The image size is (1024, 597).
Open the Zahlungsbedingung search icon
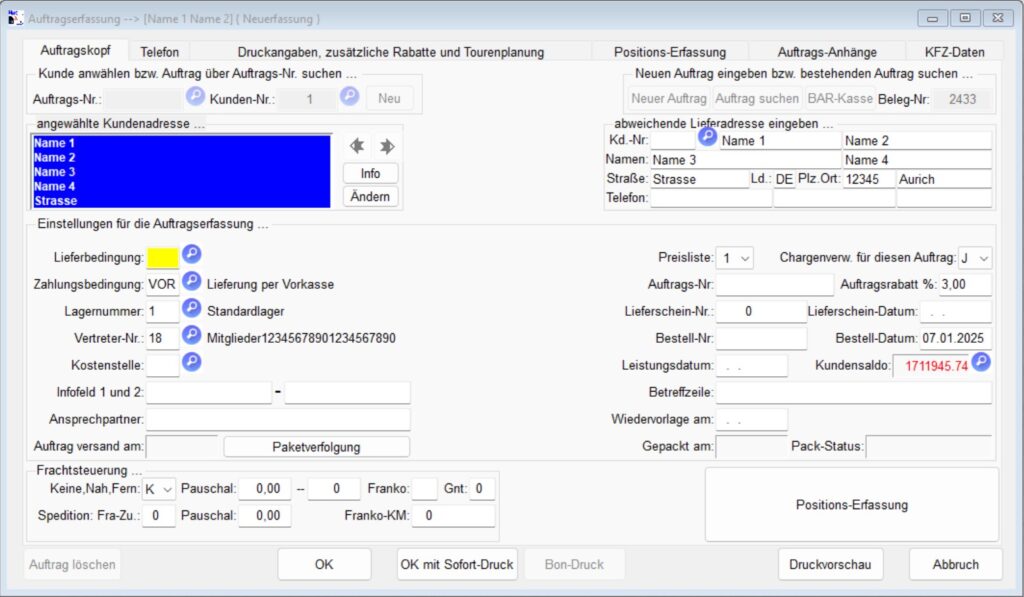pos(191,283)
